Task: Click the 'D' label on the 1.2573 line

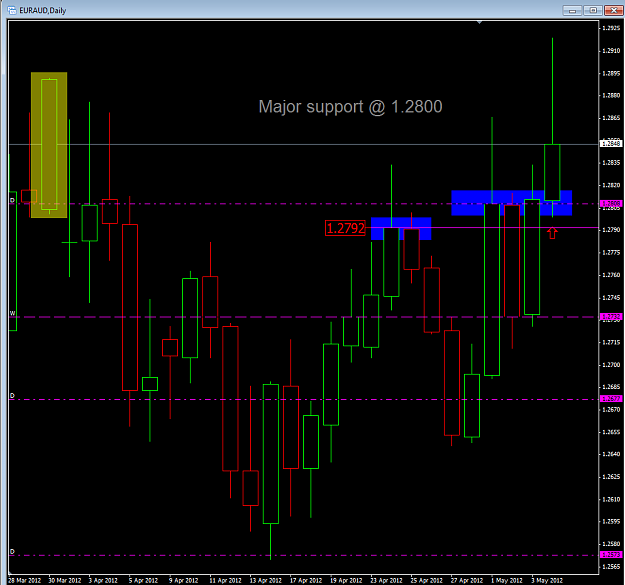Action: (x=12, y=552)
